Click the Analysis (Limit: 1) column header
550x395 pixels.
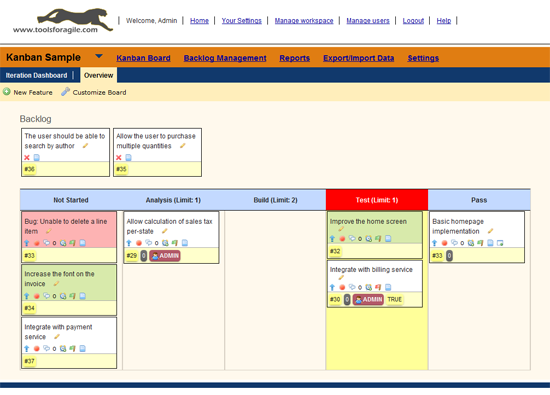click(173, 200)
